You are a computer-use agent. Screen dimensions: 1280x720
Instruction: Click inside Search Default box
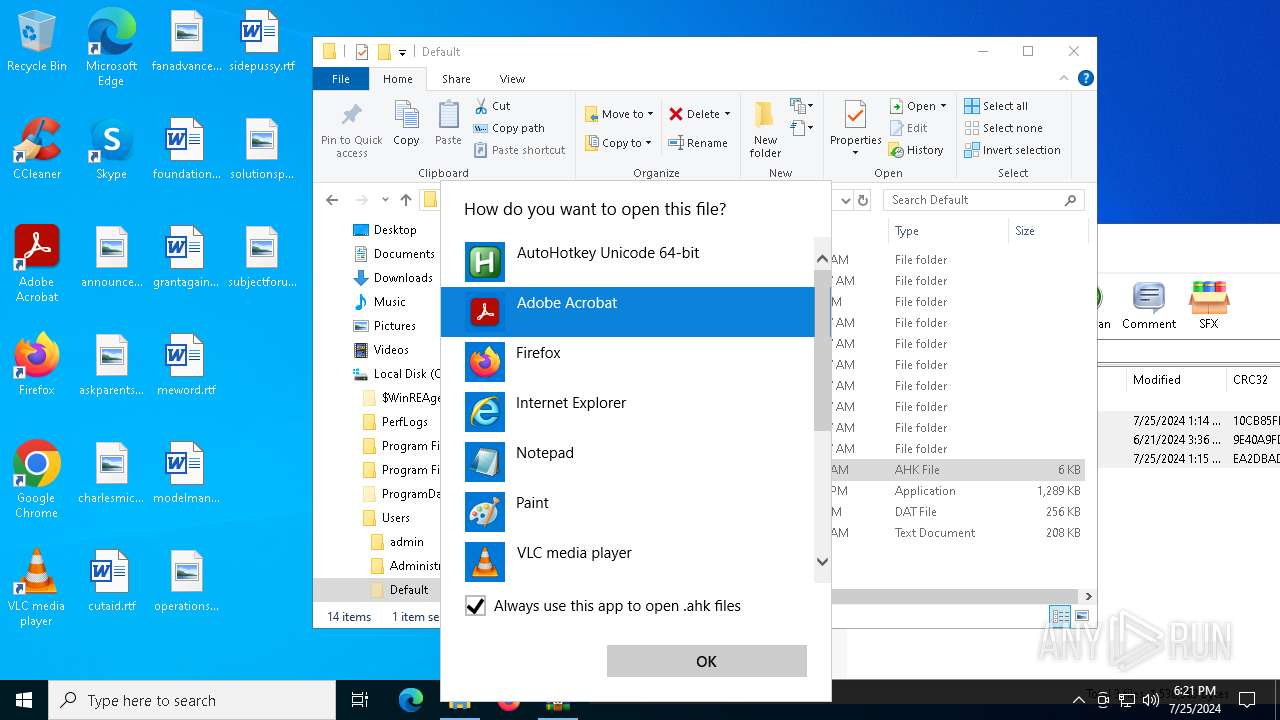click(x=985, y=200)
